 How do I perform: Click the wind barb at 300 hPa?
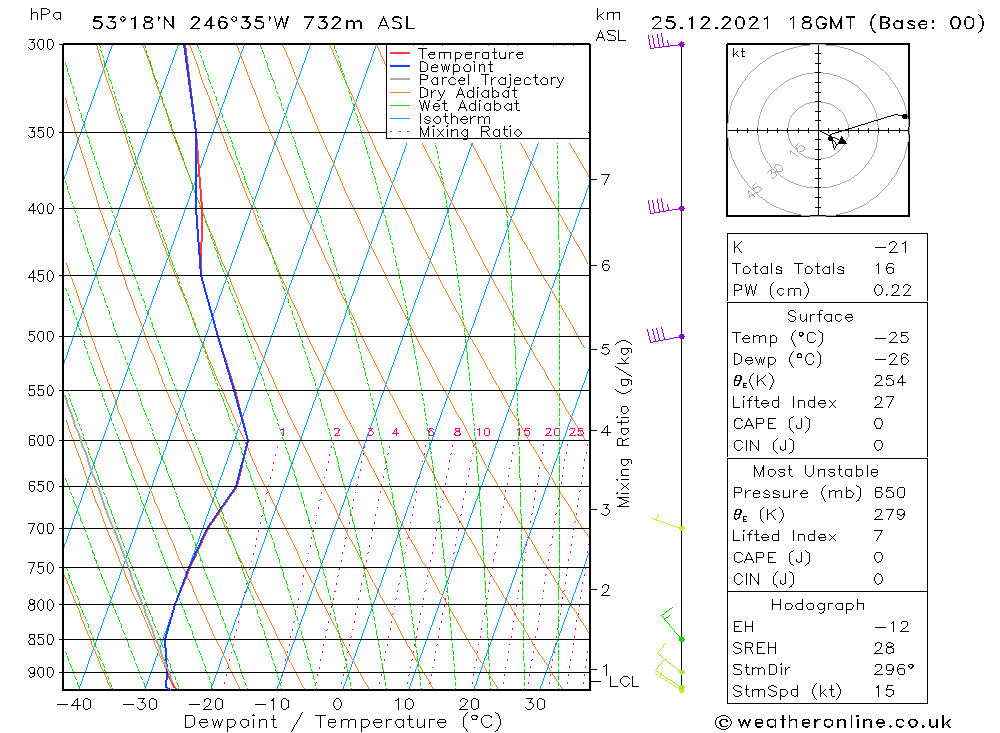point(666,42)
